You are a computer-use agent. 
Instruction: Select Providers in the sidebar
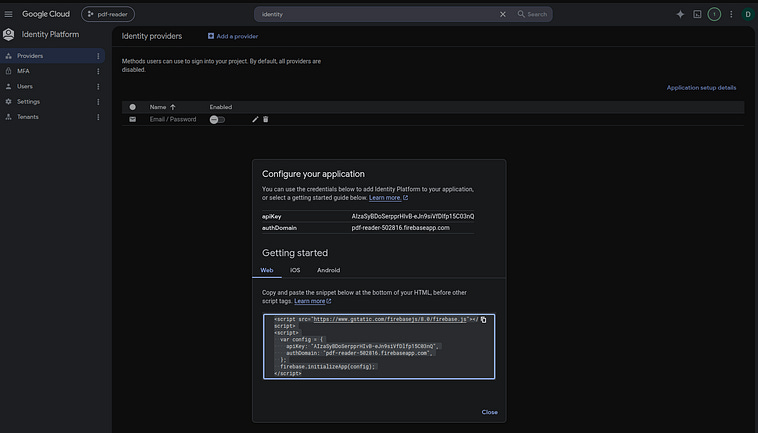coord(52,56)
